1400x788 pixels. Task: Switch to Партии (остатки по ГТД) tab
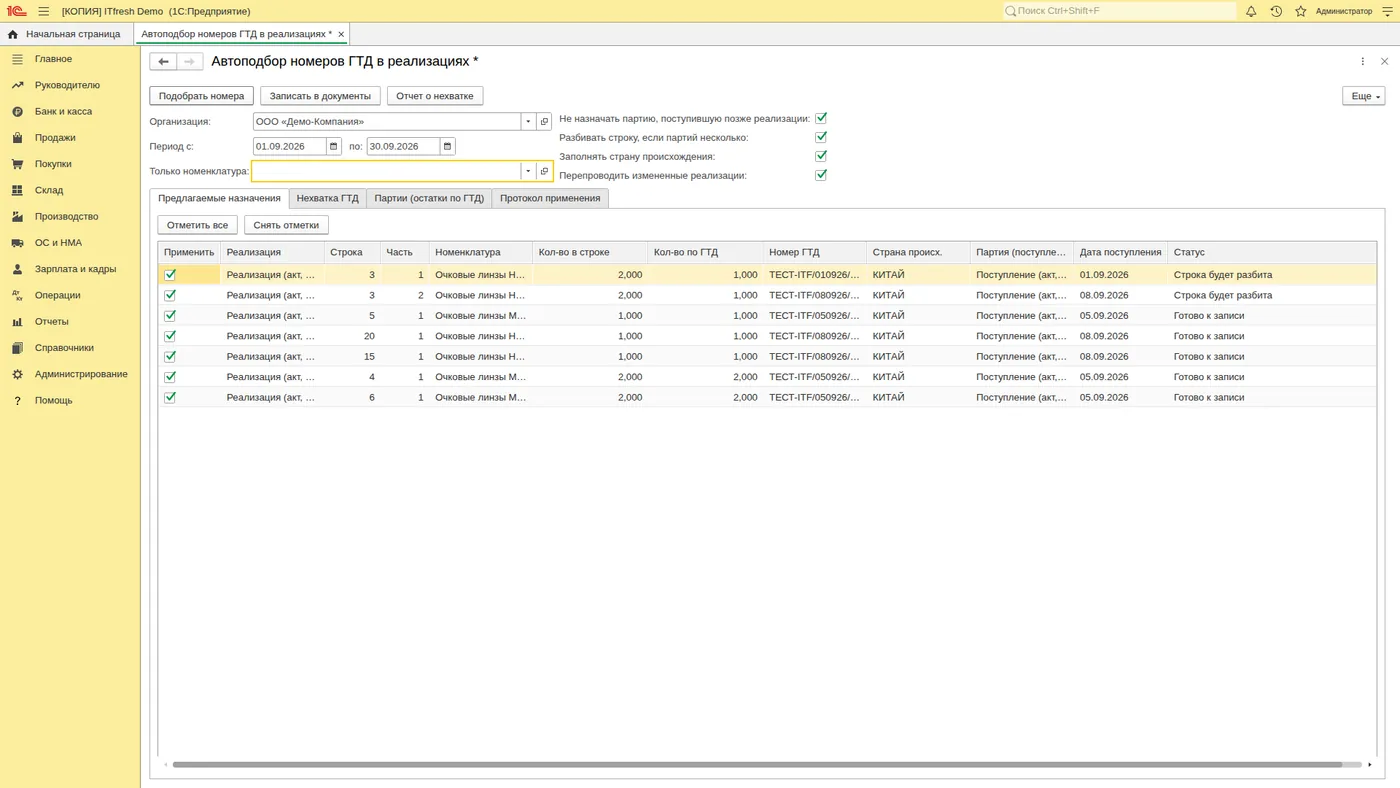429,198
